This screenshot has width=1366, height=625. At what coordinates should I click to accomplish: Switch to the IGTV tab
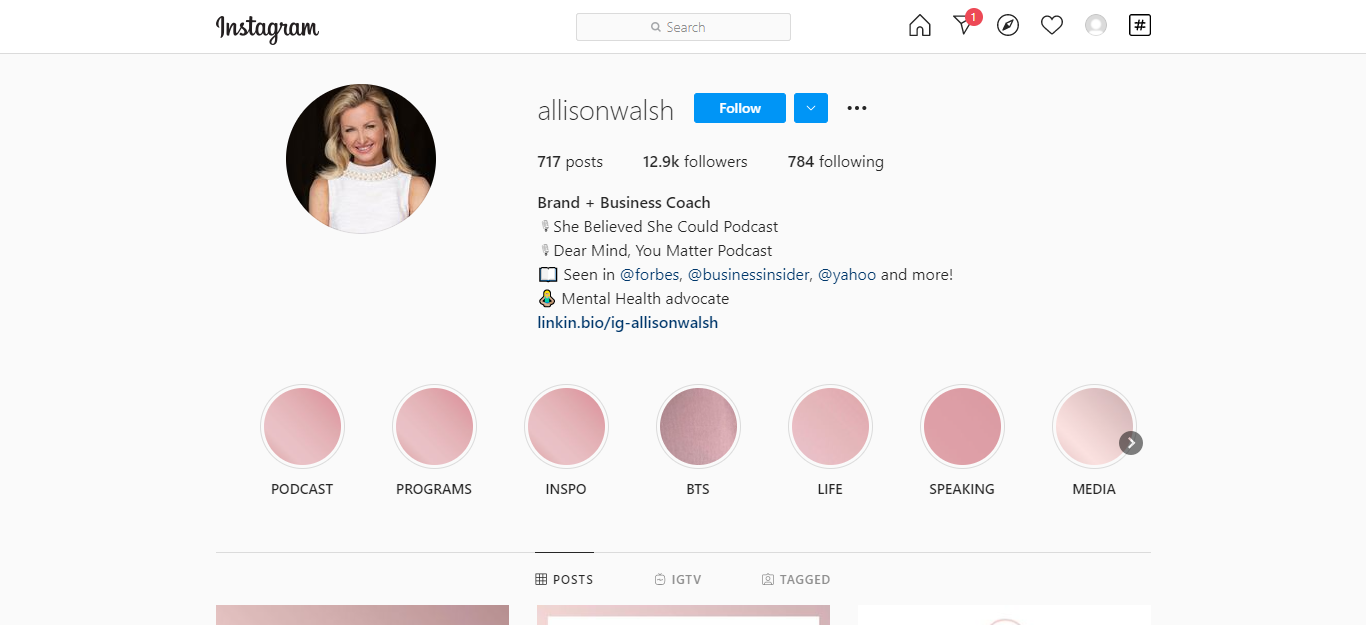(x=678, y=579)
